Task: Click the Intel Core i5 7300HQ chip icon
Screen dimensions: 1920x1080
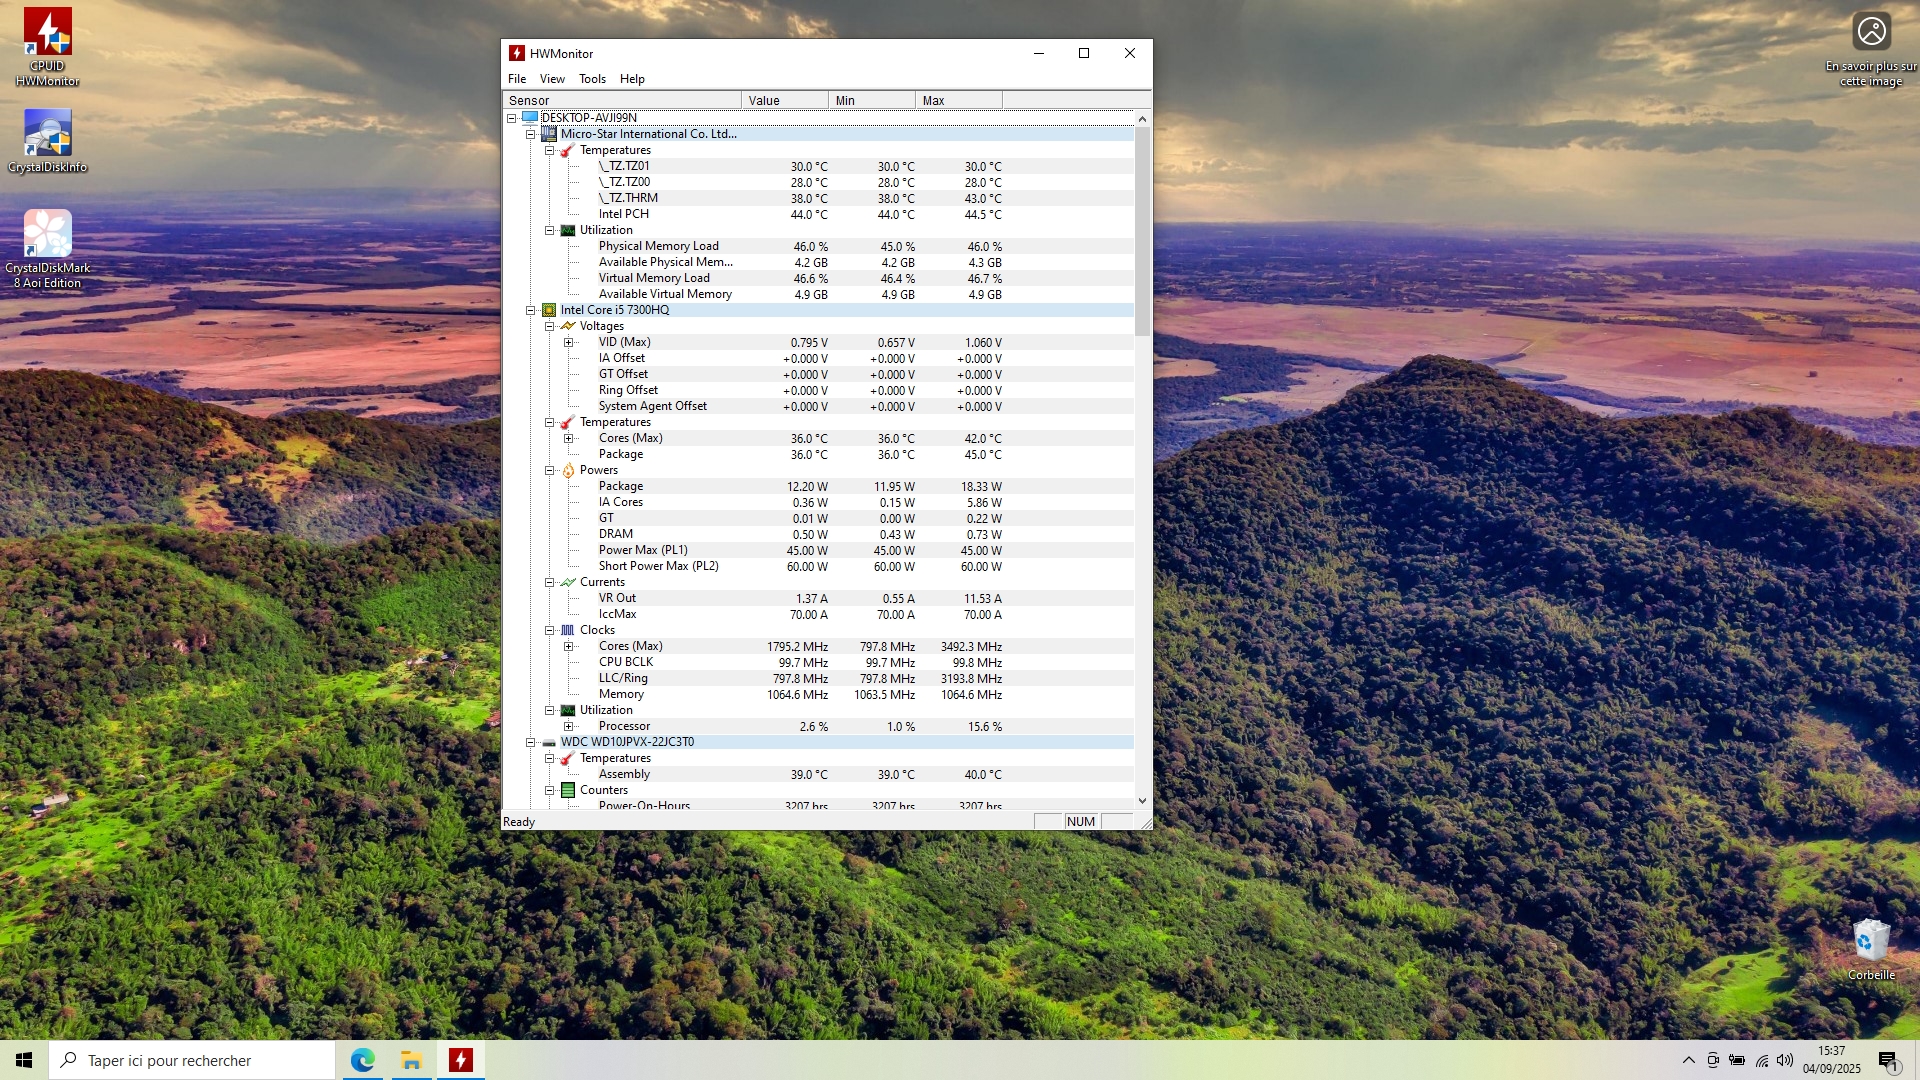Action: [549, 310]
